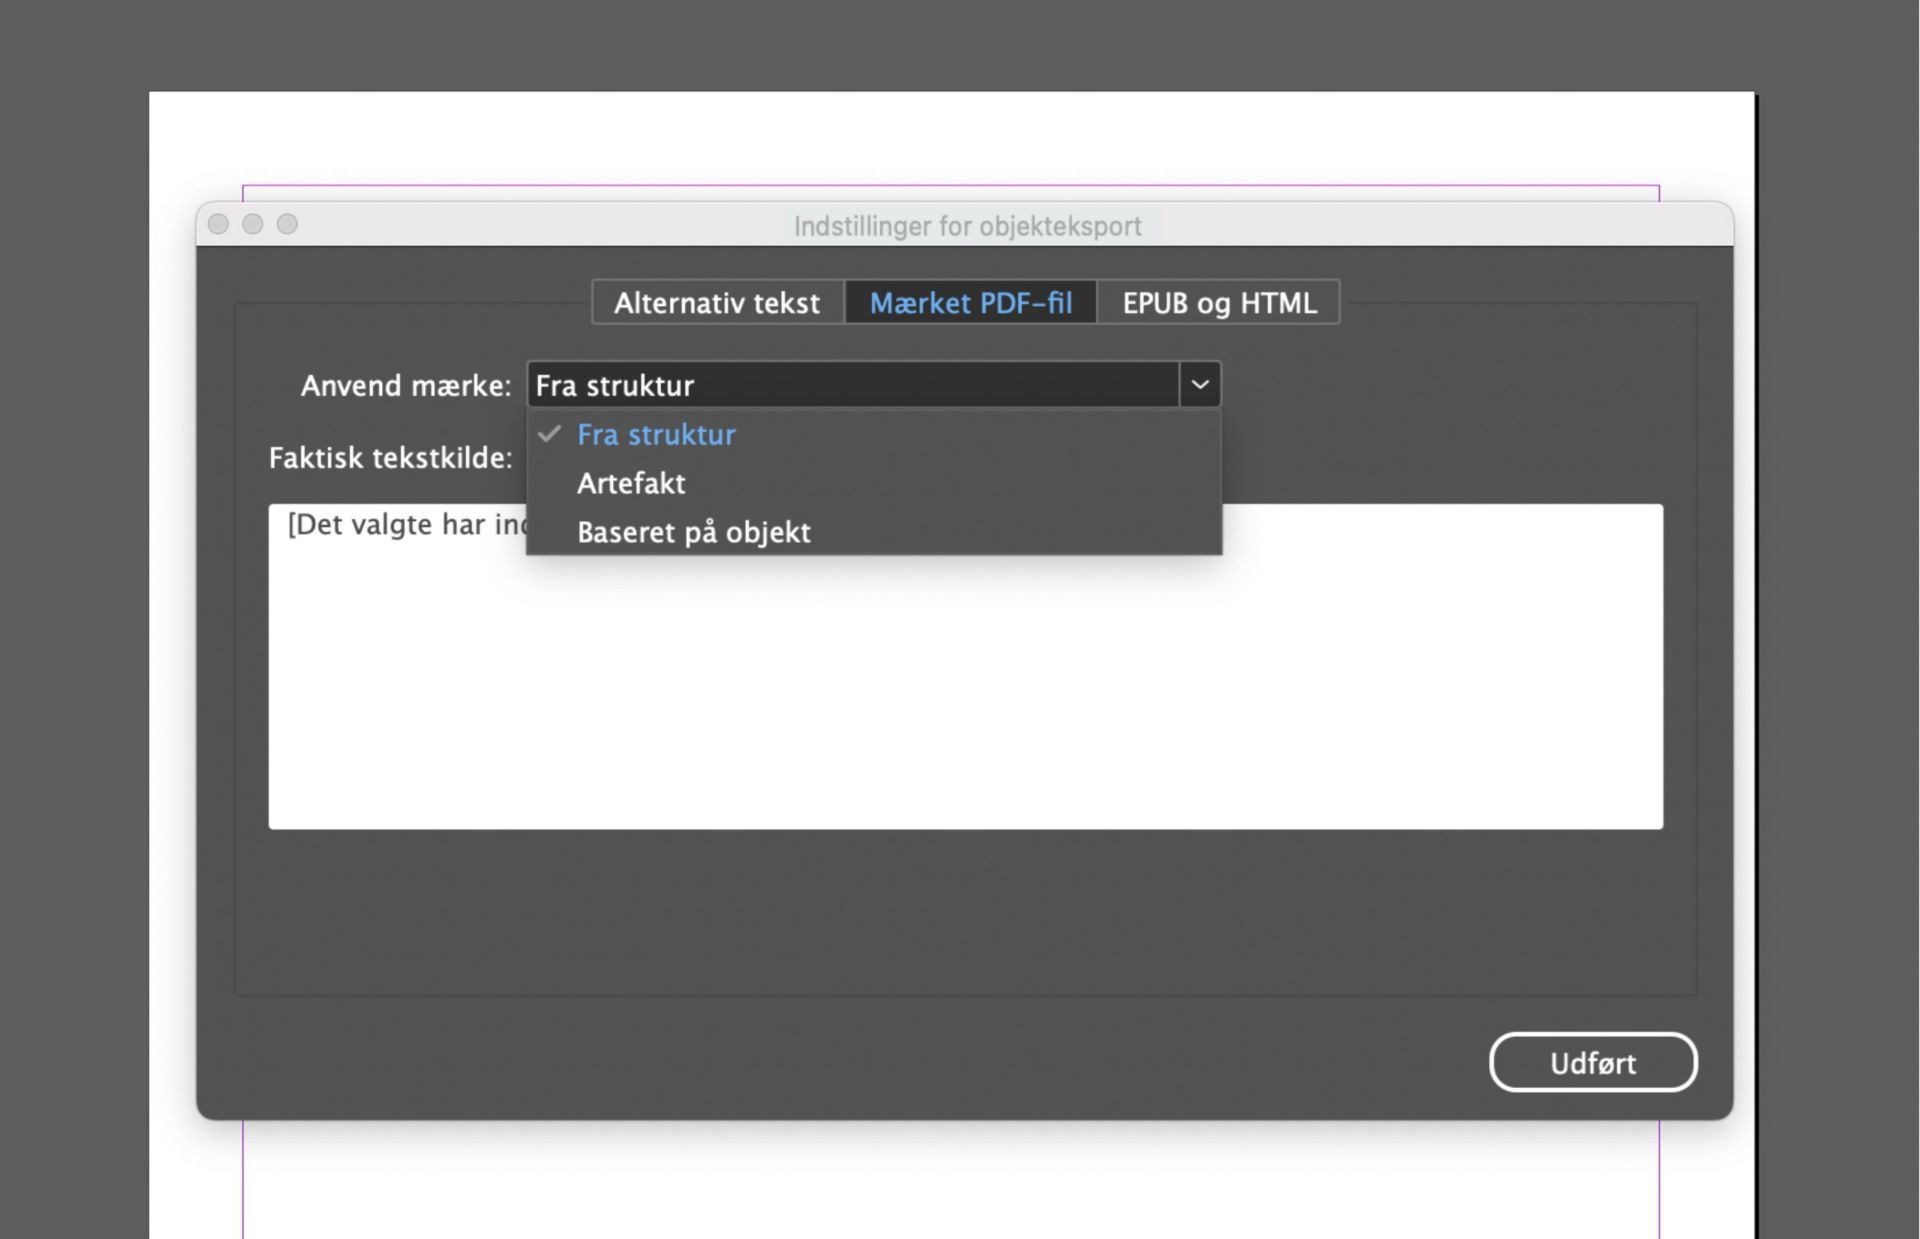The width and height of the screenshot is (1920, 1239).
Task: Select the Mærket PDF-fil tab
Action: point(970,303)
